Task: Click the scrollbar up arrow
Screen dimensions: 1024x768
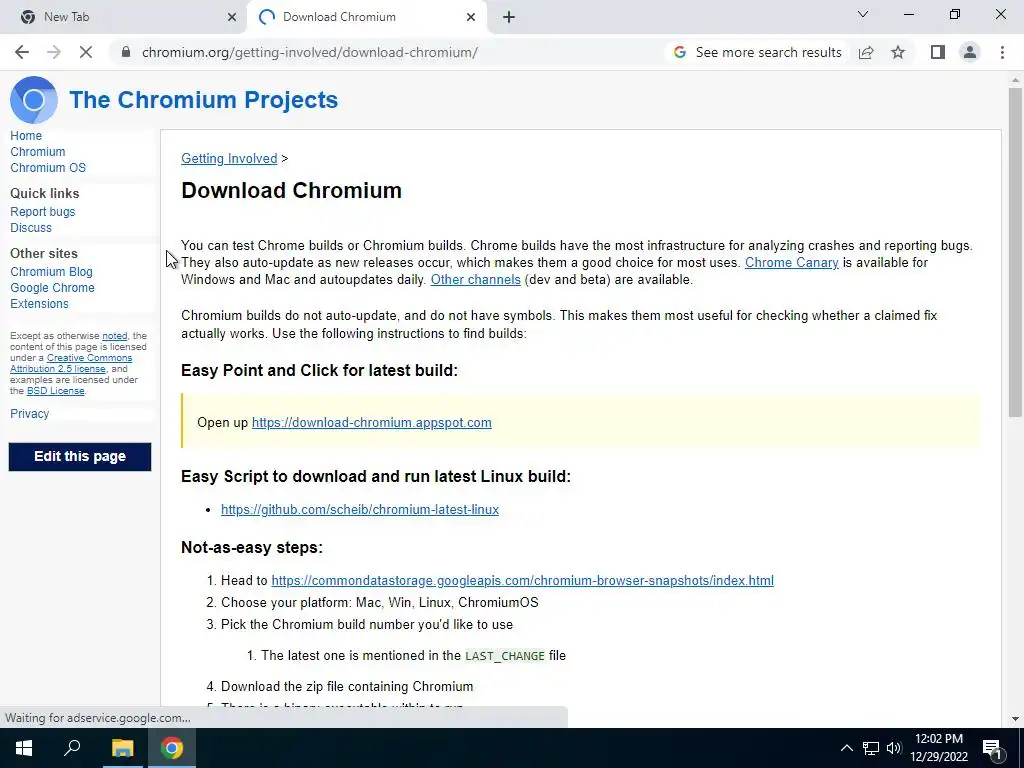Action: [x=1015, y=79]
